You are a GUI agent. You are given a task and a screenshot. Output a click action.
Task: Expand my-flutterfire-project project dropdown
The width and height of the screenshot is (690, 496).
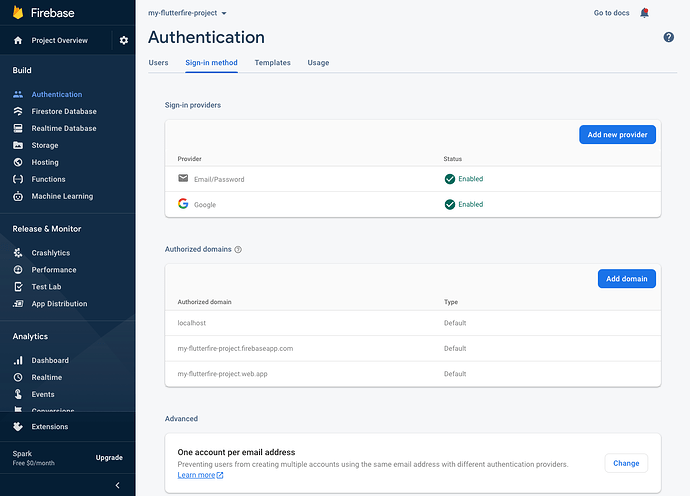187,13
